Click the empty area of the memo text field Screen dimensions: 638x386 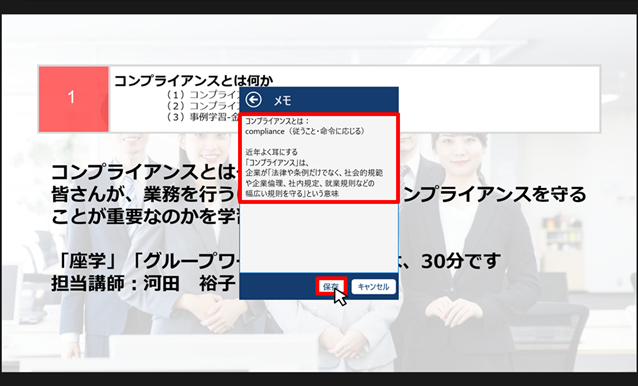319,238
